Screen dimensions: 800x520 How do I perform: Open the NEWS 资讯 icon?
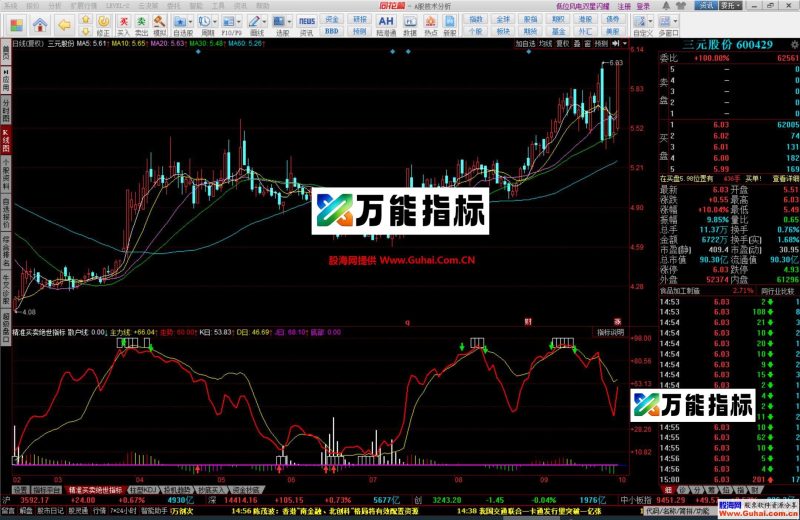[x=307, y=25]
